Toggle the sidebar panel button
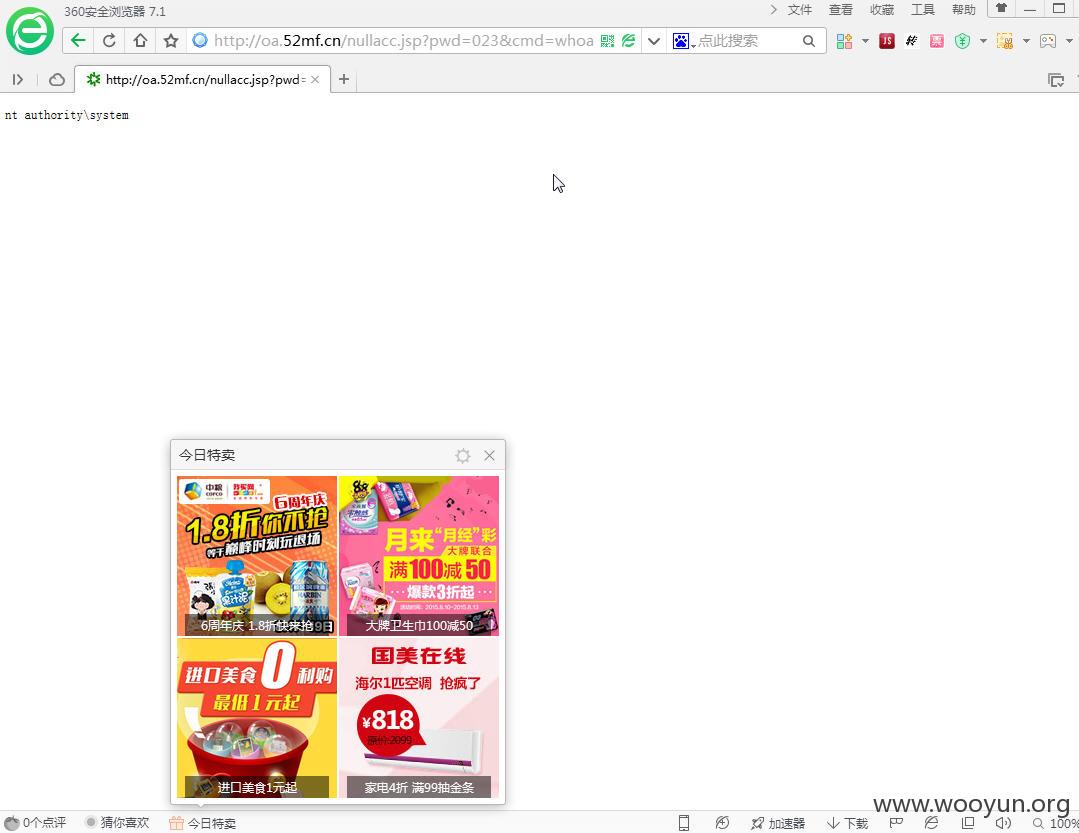 coord(18,80)
